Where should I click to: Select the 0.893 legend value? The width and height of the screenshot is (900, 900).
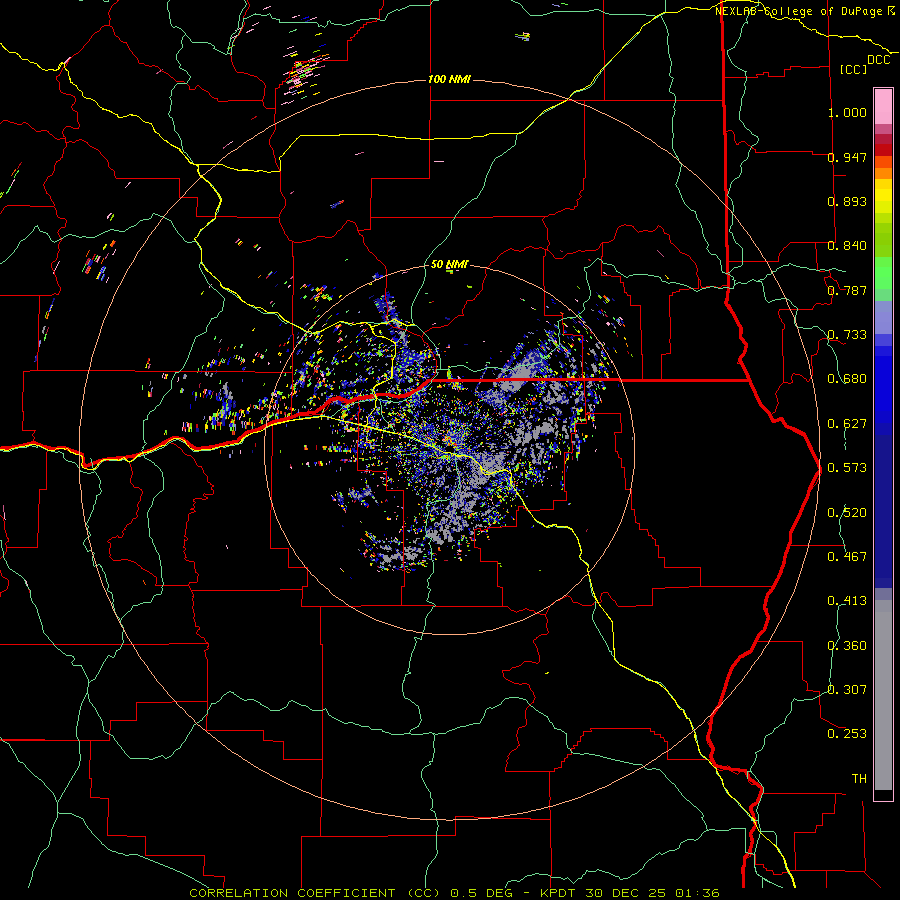tap(847, 201)
